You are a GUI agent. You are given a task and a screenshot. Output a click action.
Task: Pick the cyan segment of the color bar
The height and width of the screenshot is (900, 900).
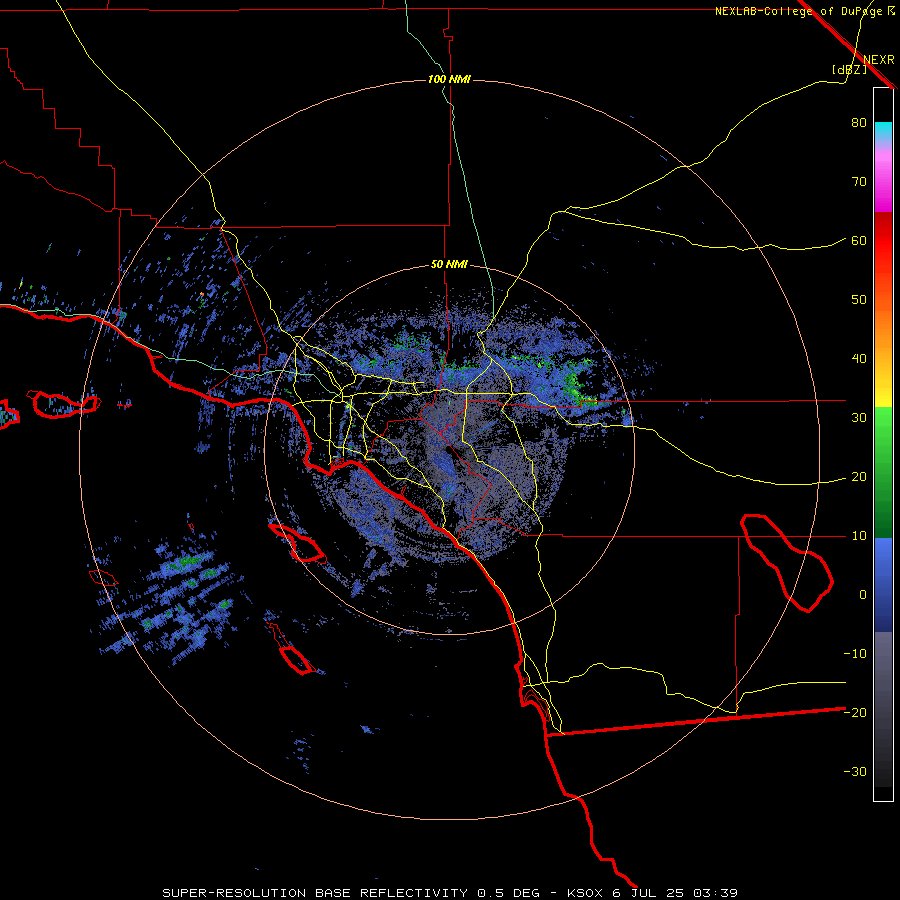[x=883, y=132]
